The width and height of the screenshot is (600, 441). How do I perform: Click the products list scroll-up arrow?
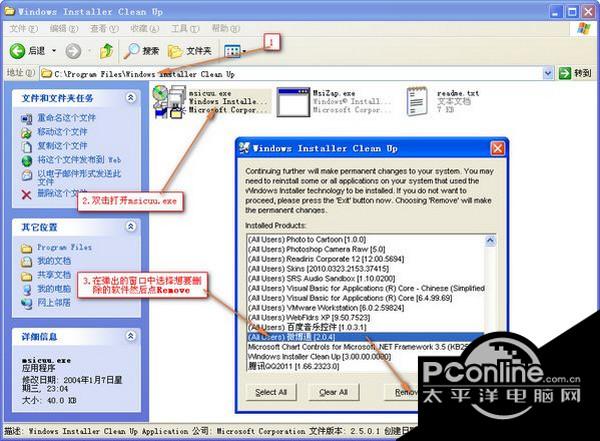(490, 240)
